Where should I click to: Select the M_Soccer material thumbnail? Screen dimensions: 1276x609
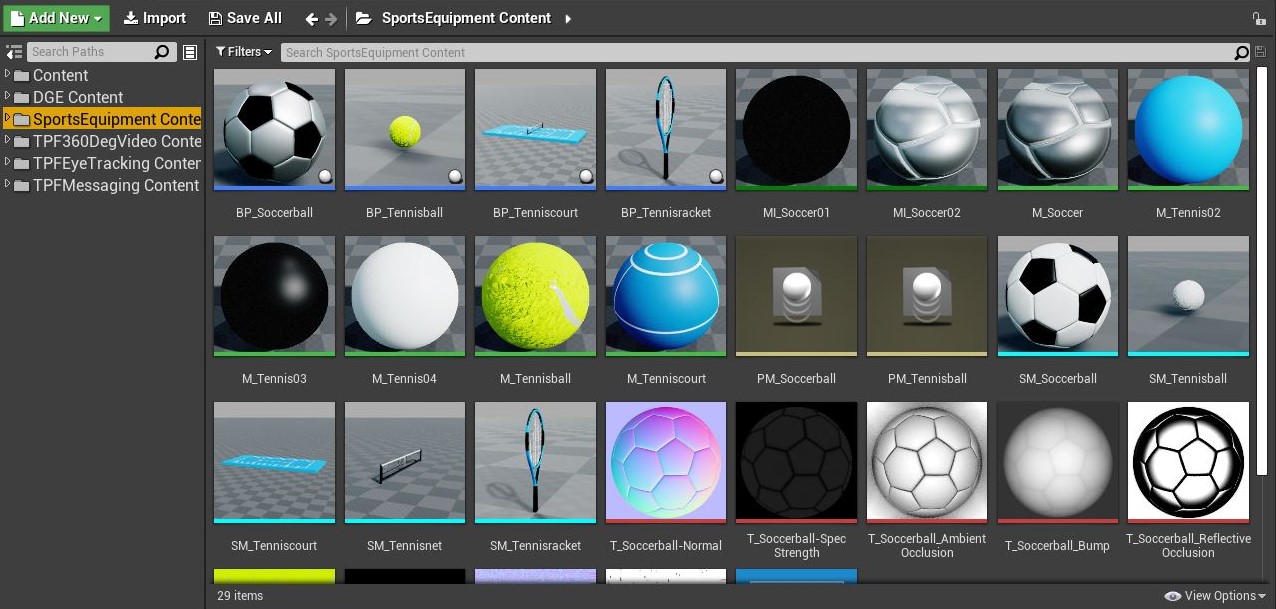click(x=1058, y=129)
